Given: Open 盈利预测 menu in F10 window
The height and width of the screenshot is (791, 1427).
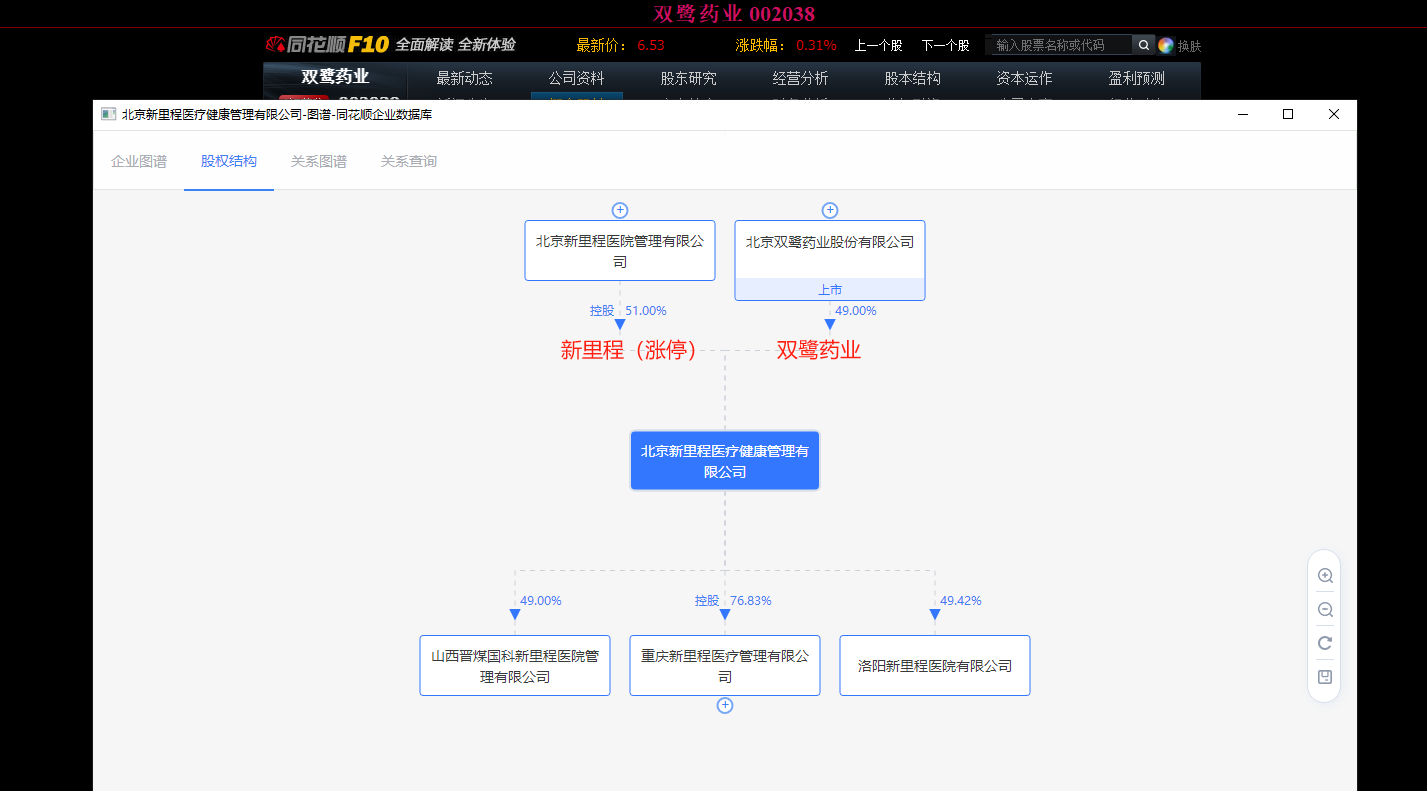Looking at the screenshot, I should click(x=1137, y=78).
